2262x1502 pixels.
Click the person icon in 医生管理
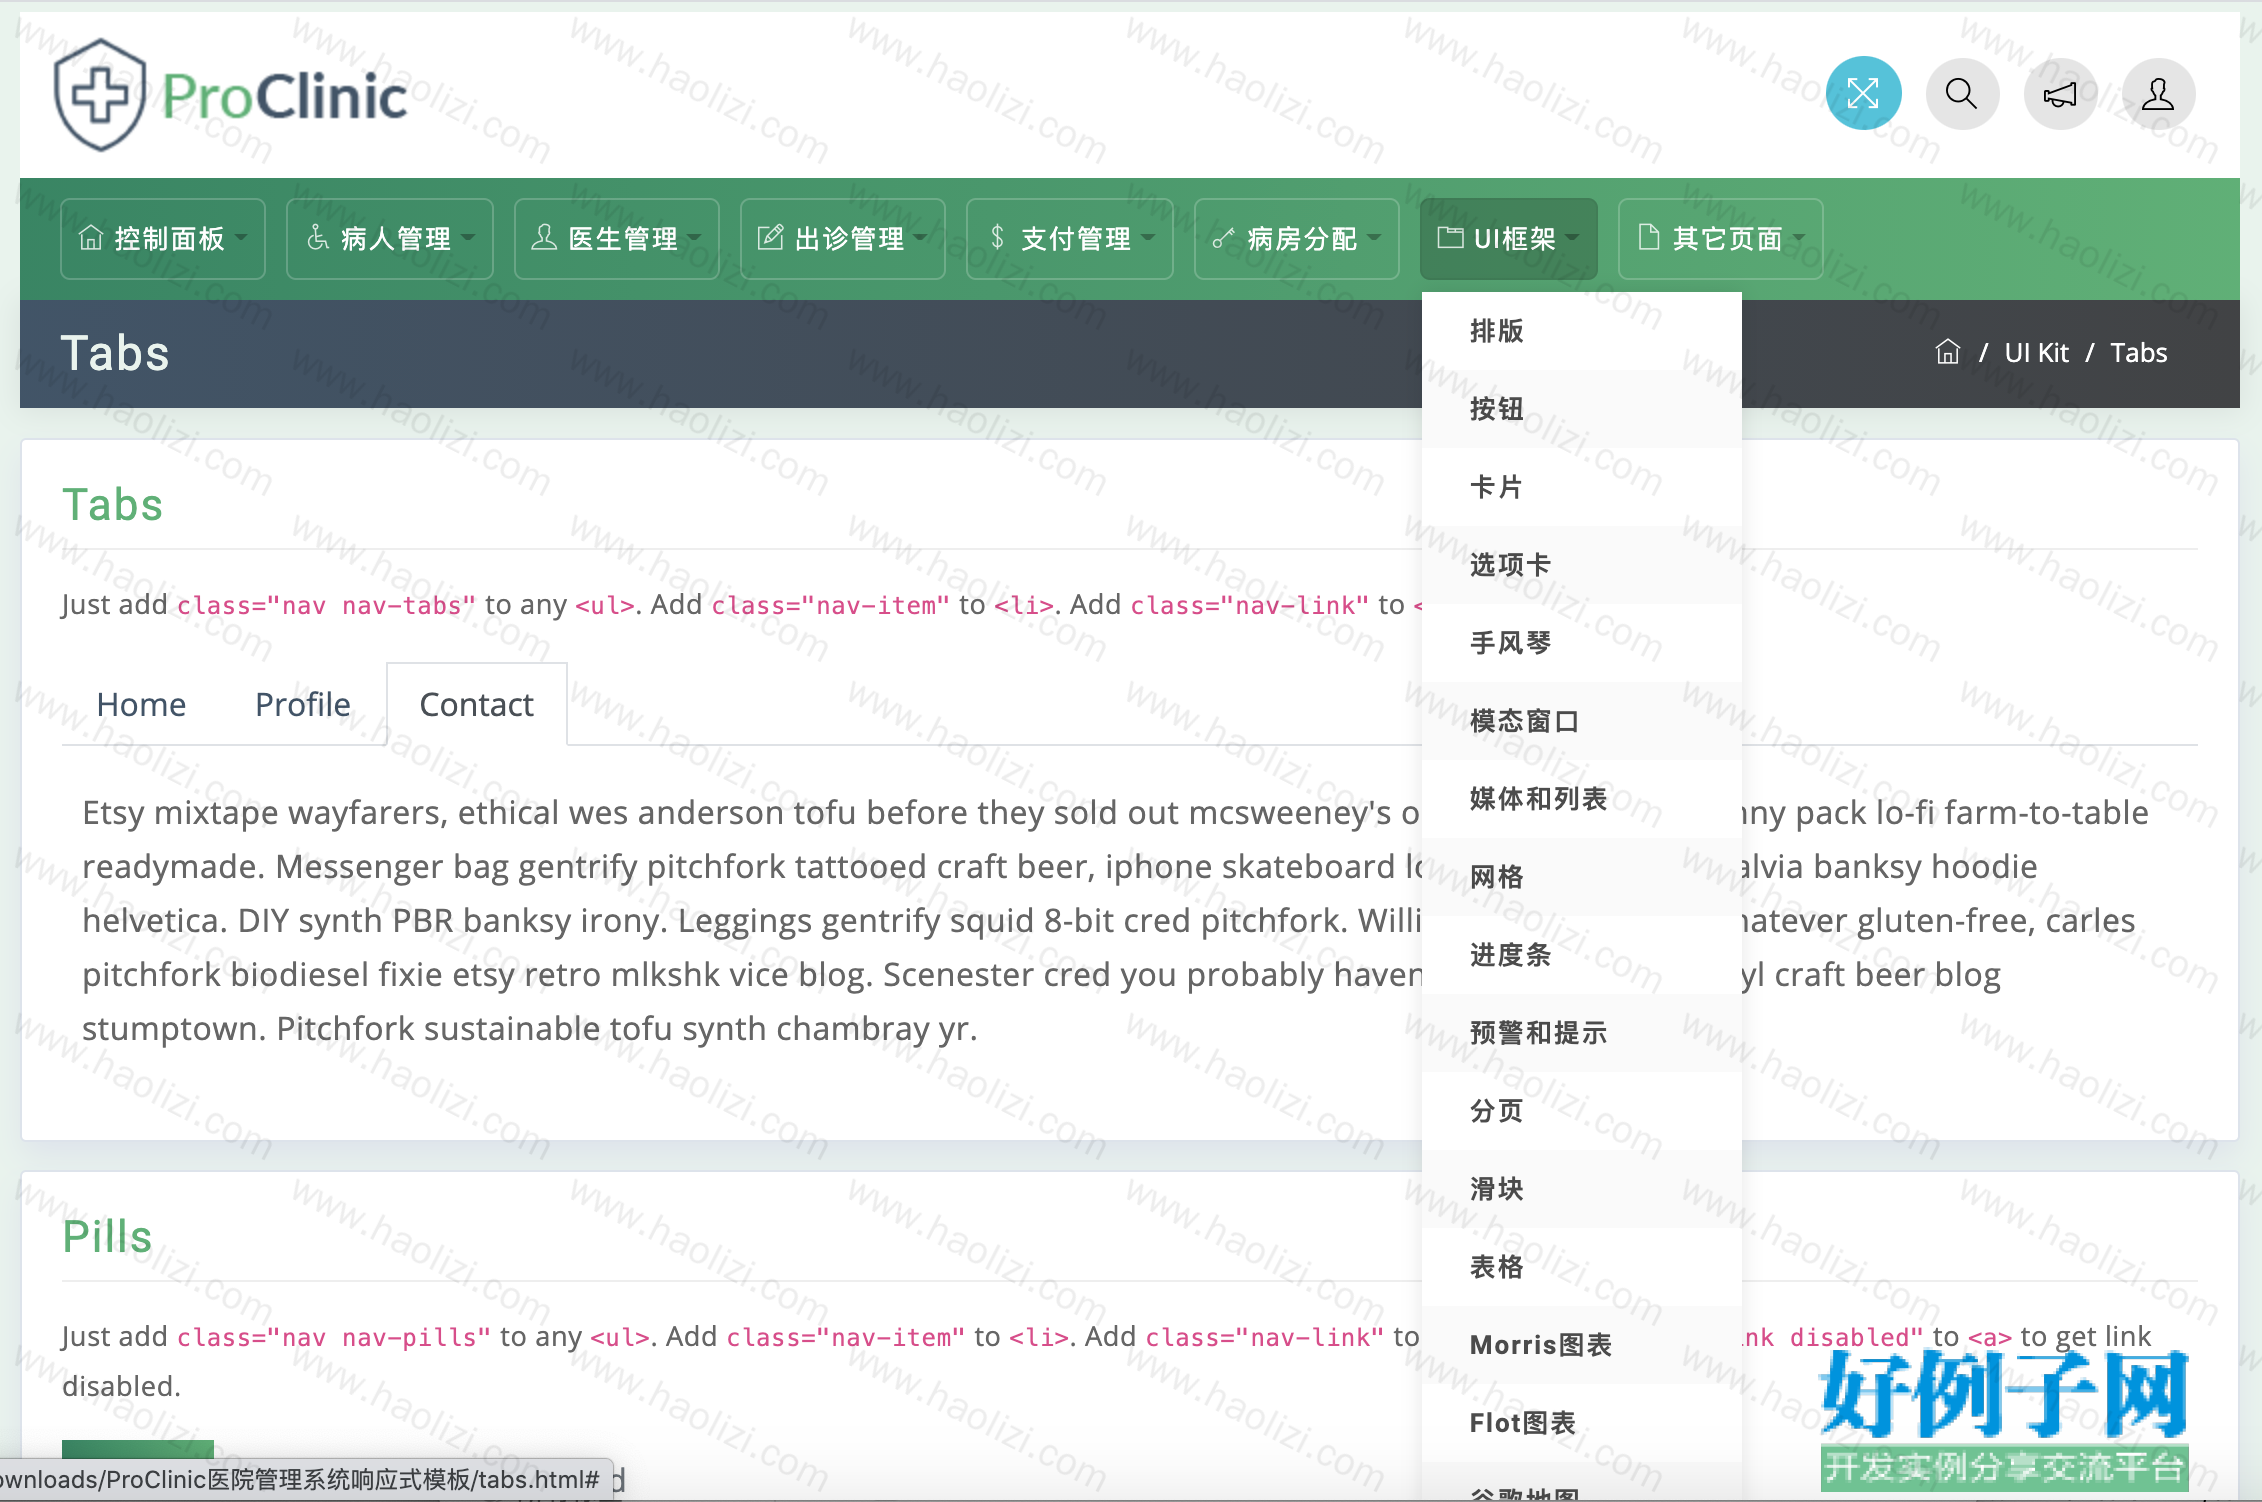(544, 238)
